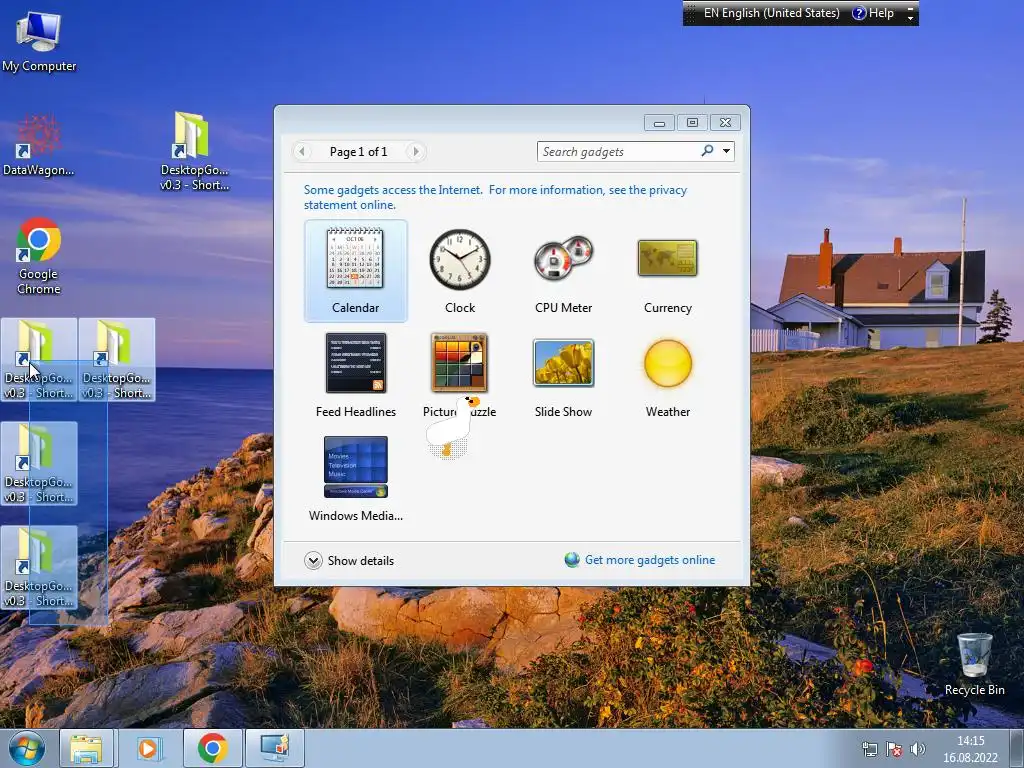Click the goose walking over the gadget window
This screenshot has width=1024, height=768.
pos(453,426)
